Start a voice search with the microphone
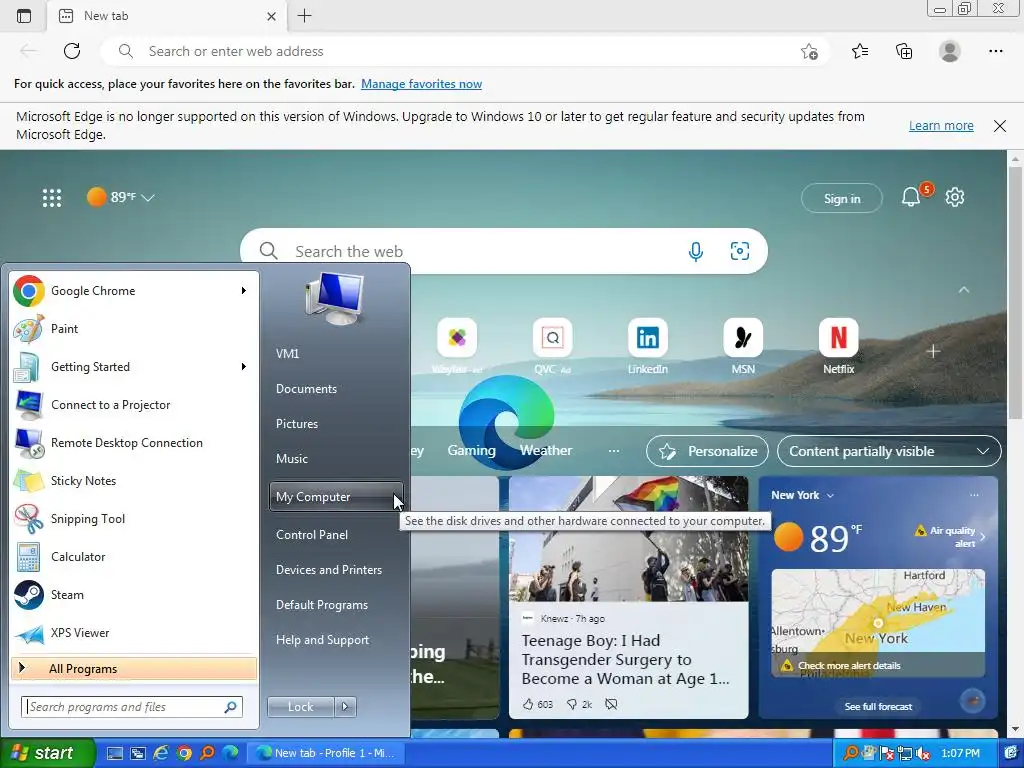Image resolution: width=1024 pixels, height=768 pixels. (696, 251)
